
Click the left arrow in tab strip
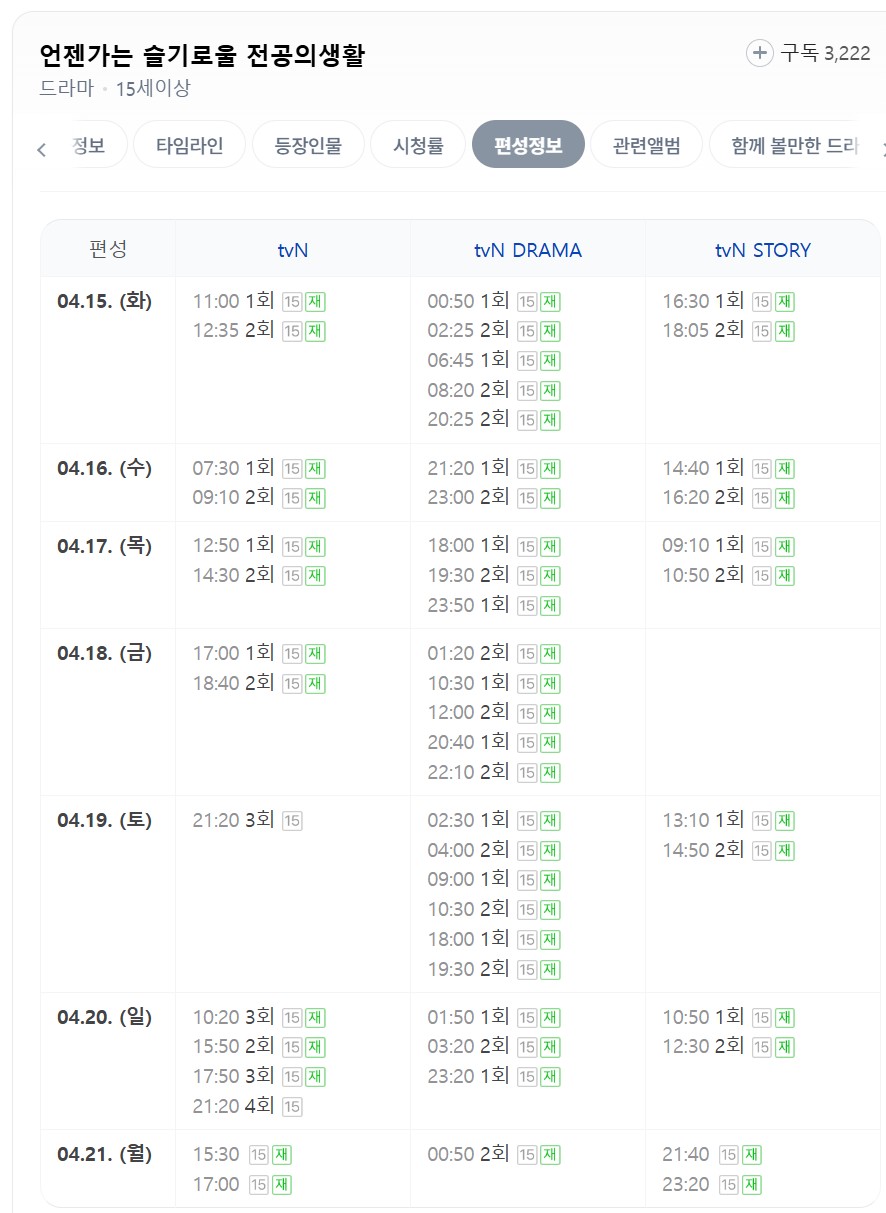(41, 150)
